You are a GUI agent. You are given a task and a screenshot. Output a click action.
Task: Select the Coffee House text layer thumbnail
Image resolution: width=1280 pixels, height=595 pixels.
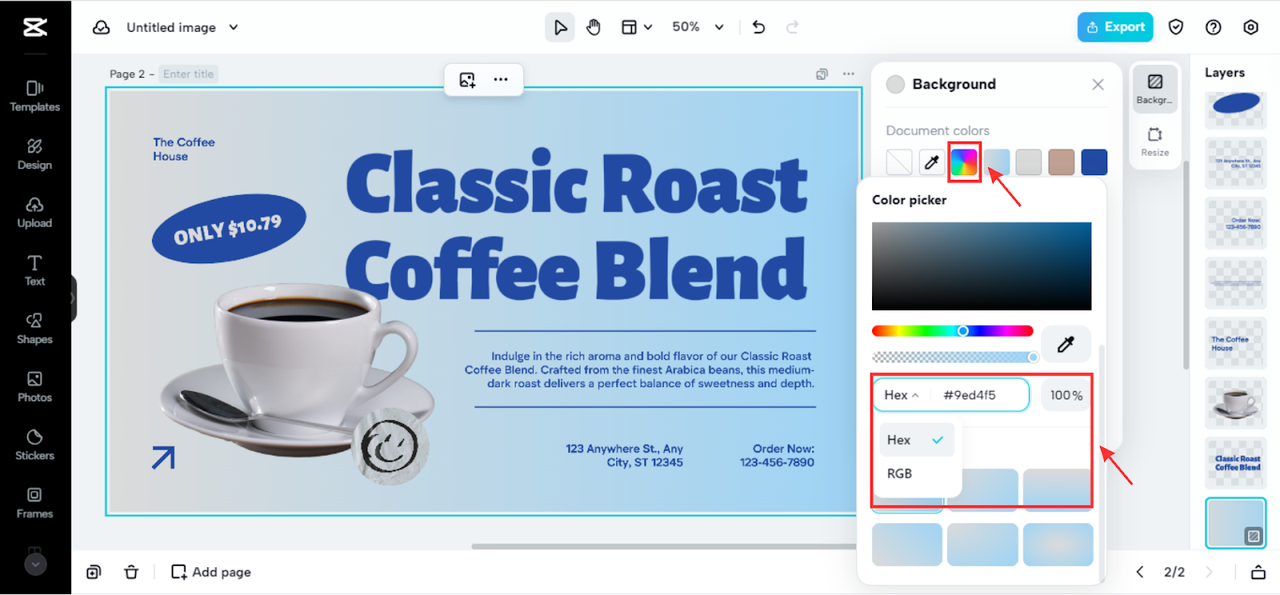[x=1237, y=343]
